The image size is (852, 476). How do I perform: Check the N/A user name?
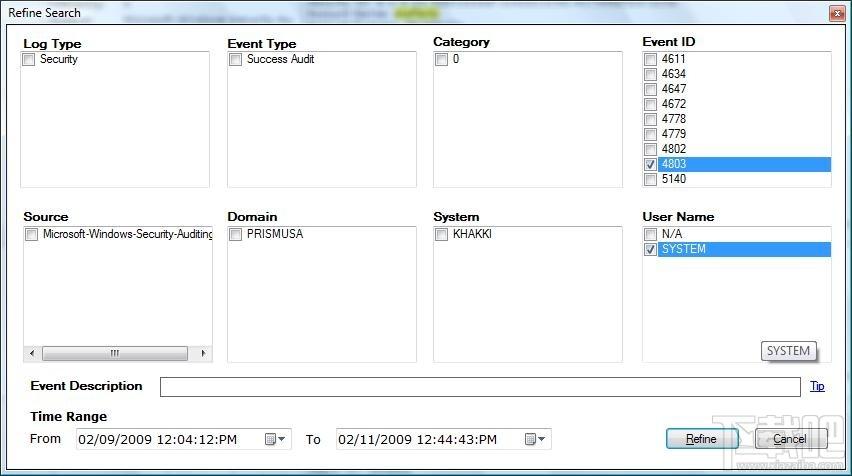tap(650, 234)
